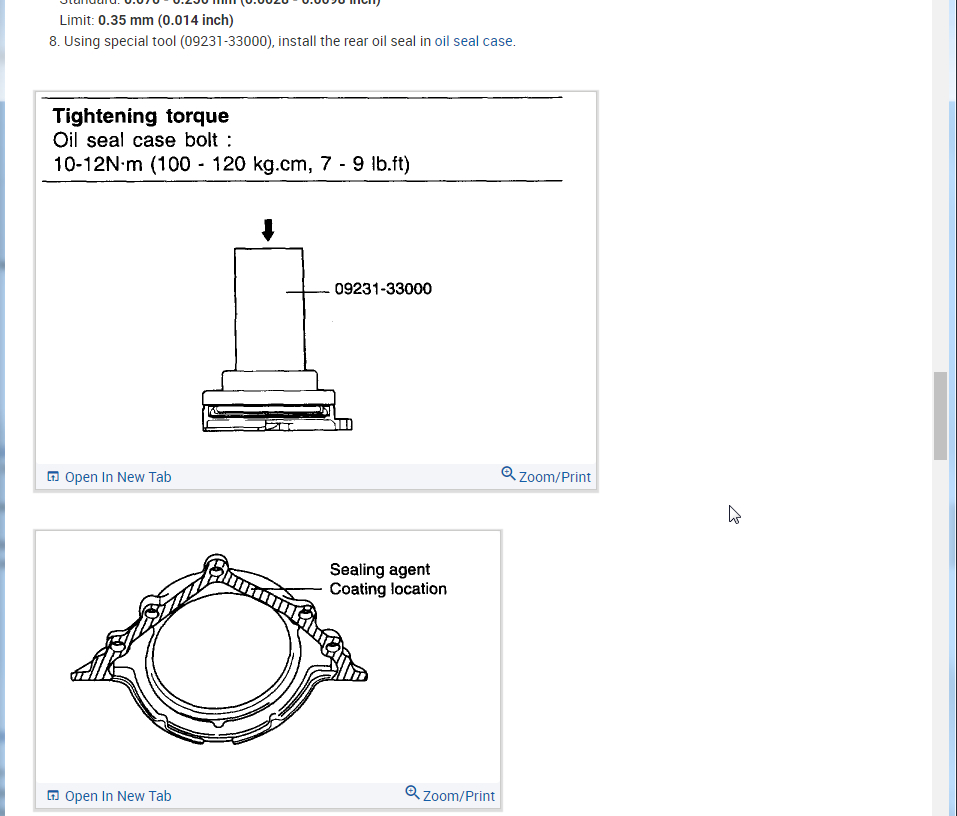
Task: Click Zoom/Print for the tightening torque diagram
Action: click(x=555, y=476)
